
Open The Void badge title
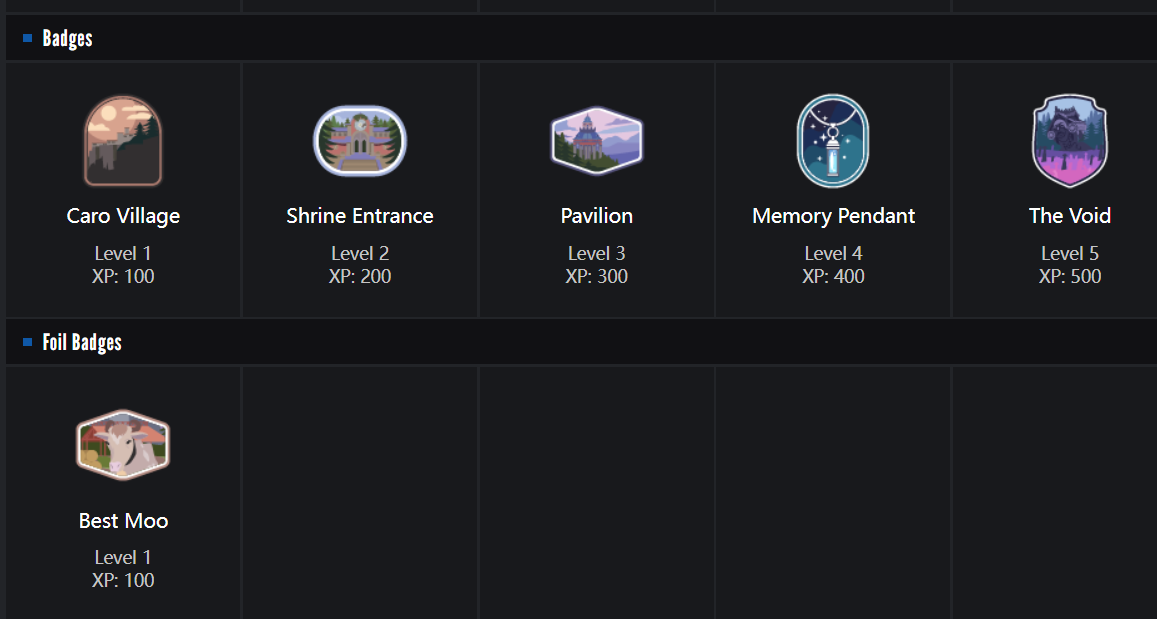[1069, 216]
